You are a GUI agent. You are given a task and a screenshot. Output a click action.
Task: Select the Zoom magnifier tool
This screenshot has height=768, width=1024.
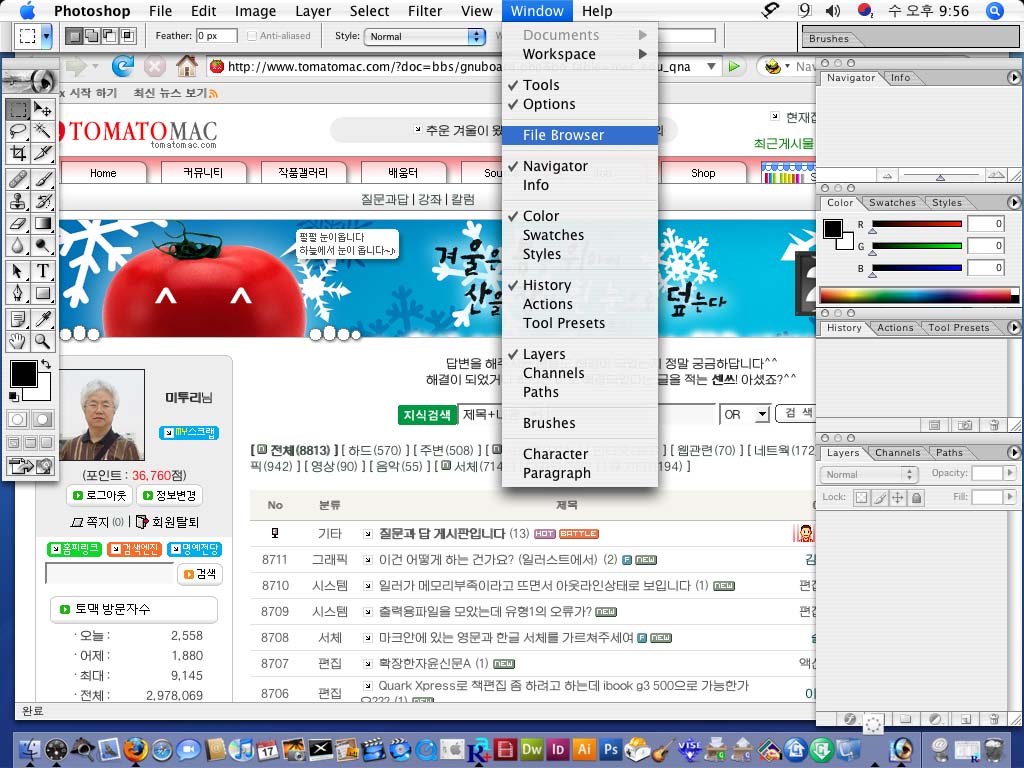[x=43, y=342]
